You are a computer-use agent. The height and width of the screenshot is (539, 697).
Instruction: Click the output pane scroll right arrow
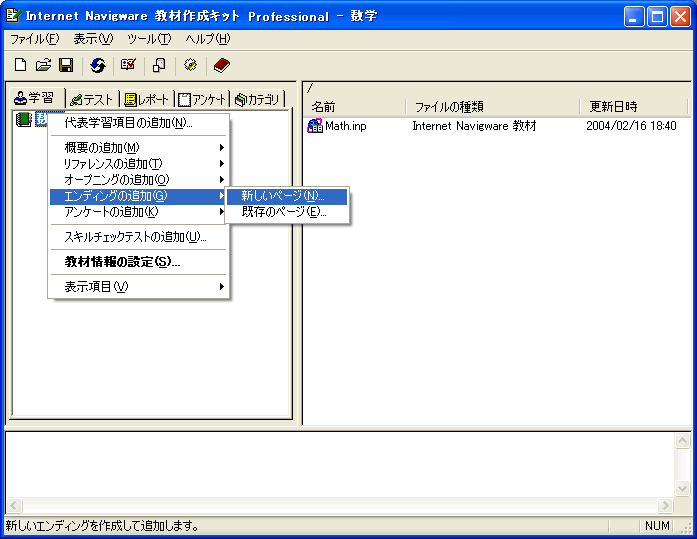tap(665, 505)
